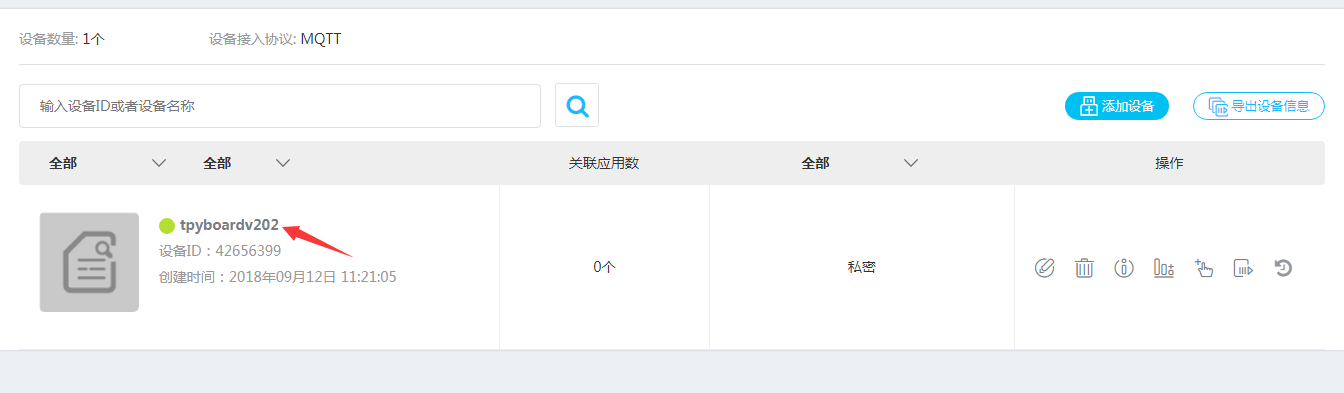The image size is (1344, 393).
Task: Open device details info icon
Action: pyautogui.click(x=1124, y=268)
